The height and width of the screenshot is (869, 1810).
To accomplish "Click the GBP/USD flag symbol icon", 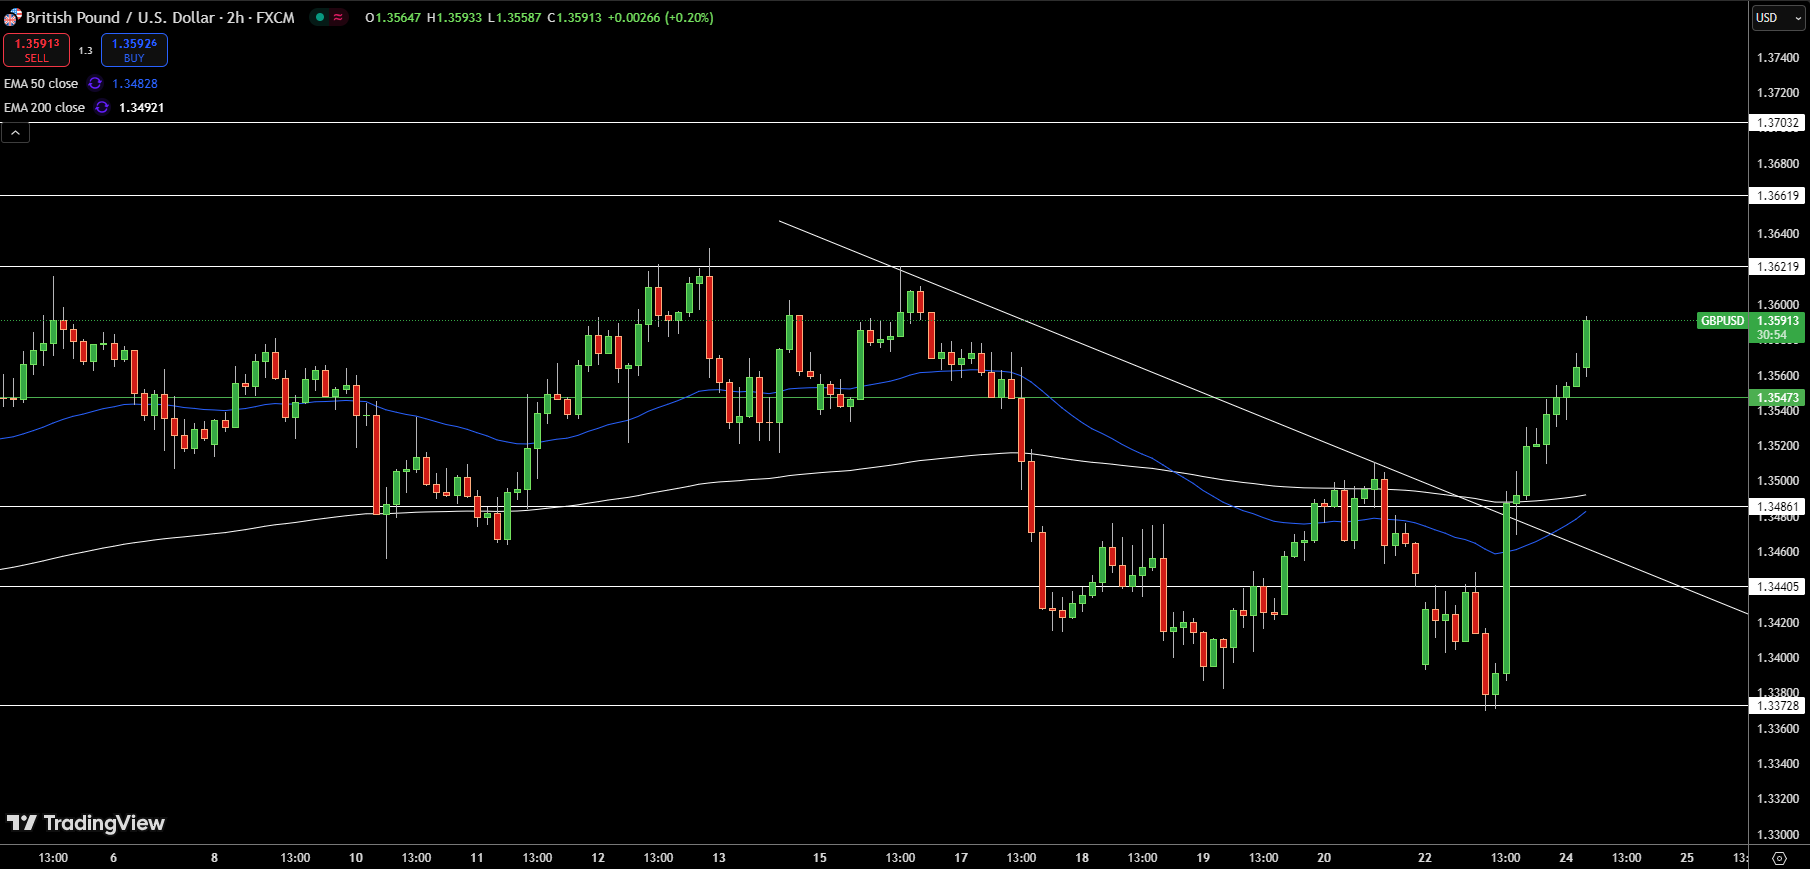I will (x=12, y=17).
